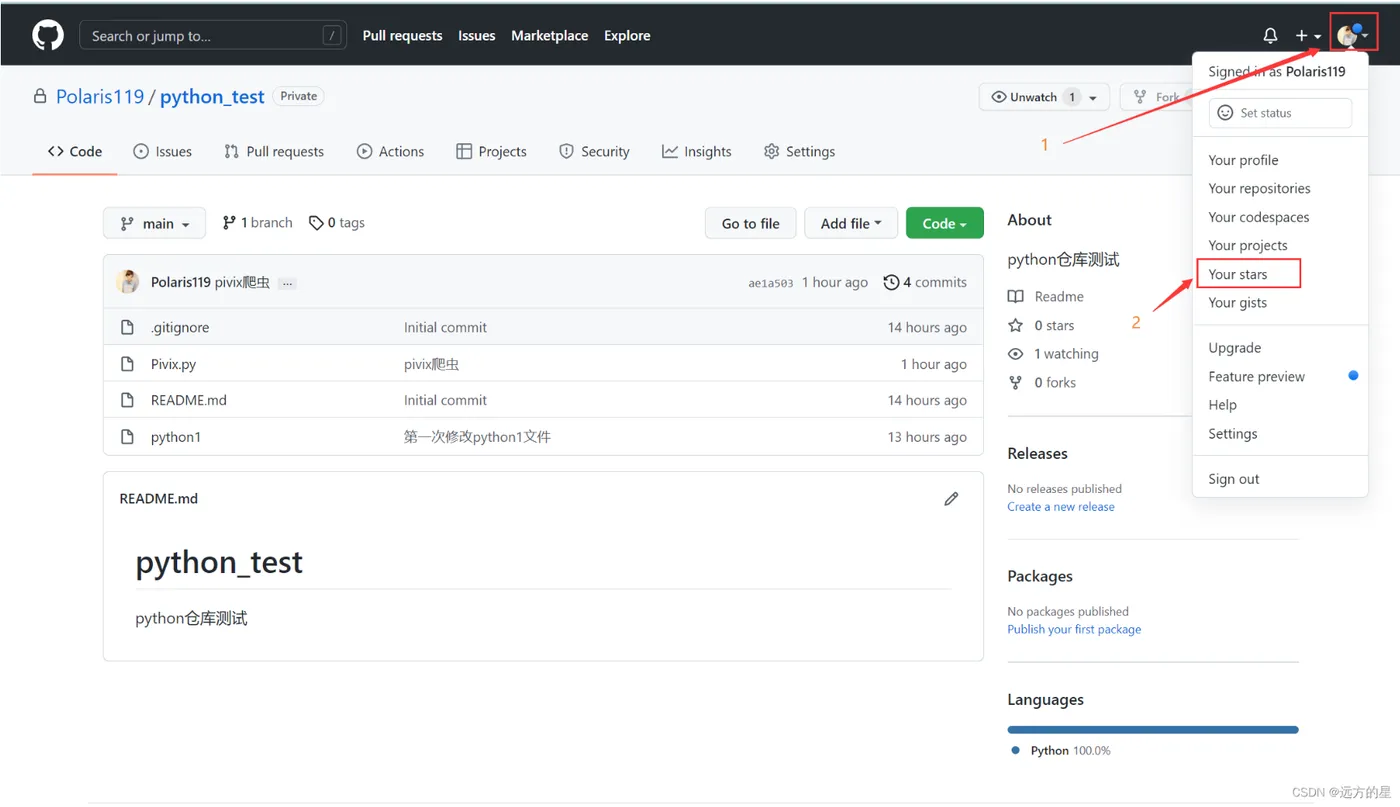The height and width of the screenshot is (807, 1400).
Task: Open the Insights tab
Action: click(696, 151)
